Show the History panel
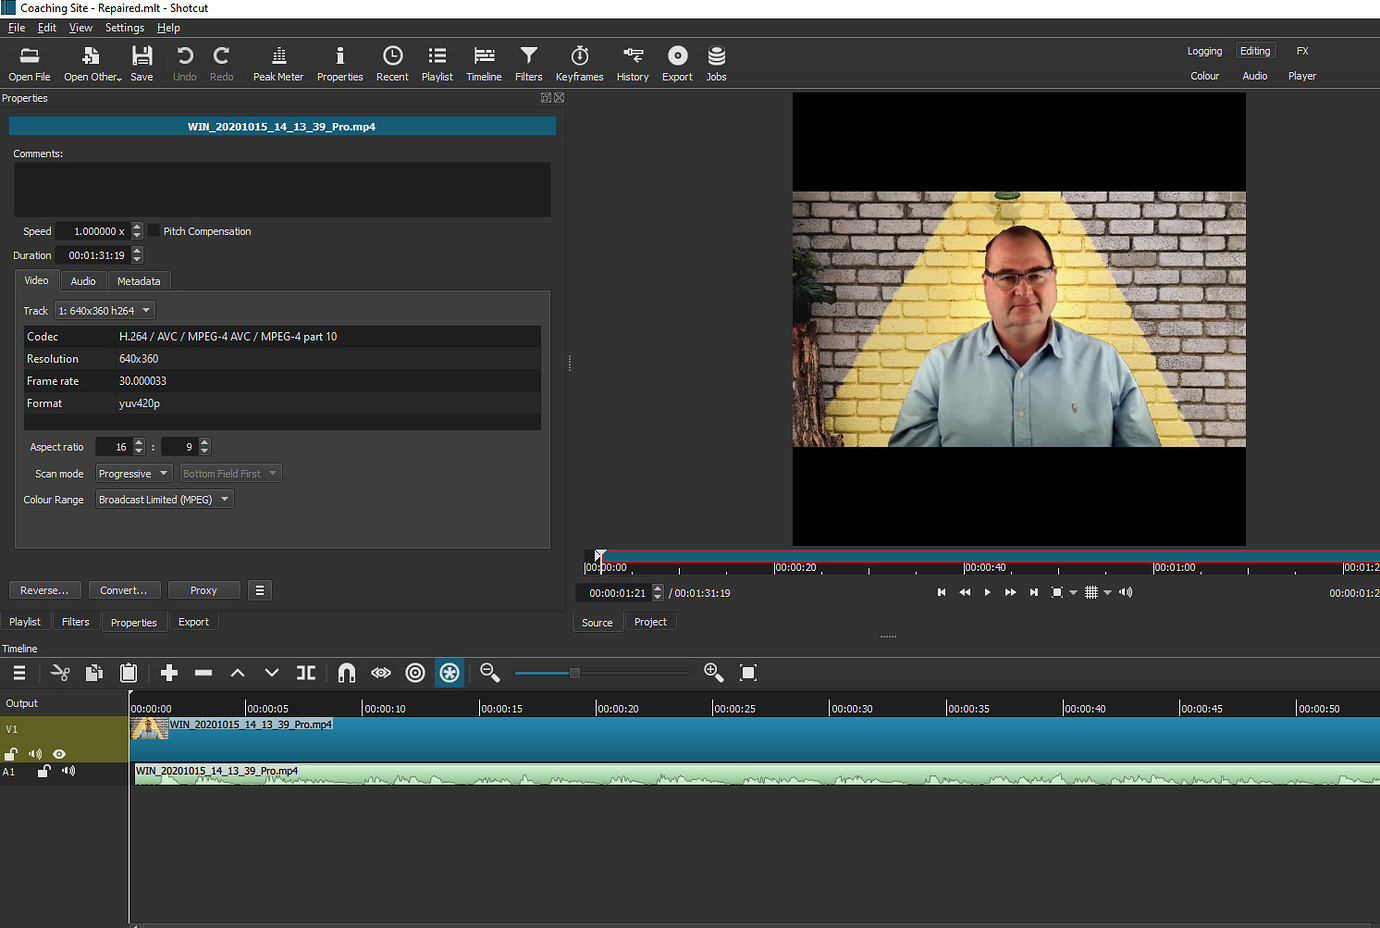This screenshot has height=928, width=1380. click(633, 64)
